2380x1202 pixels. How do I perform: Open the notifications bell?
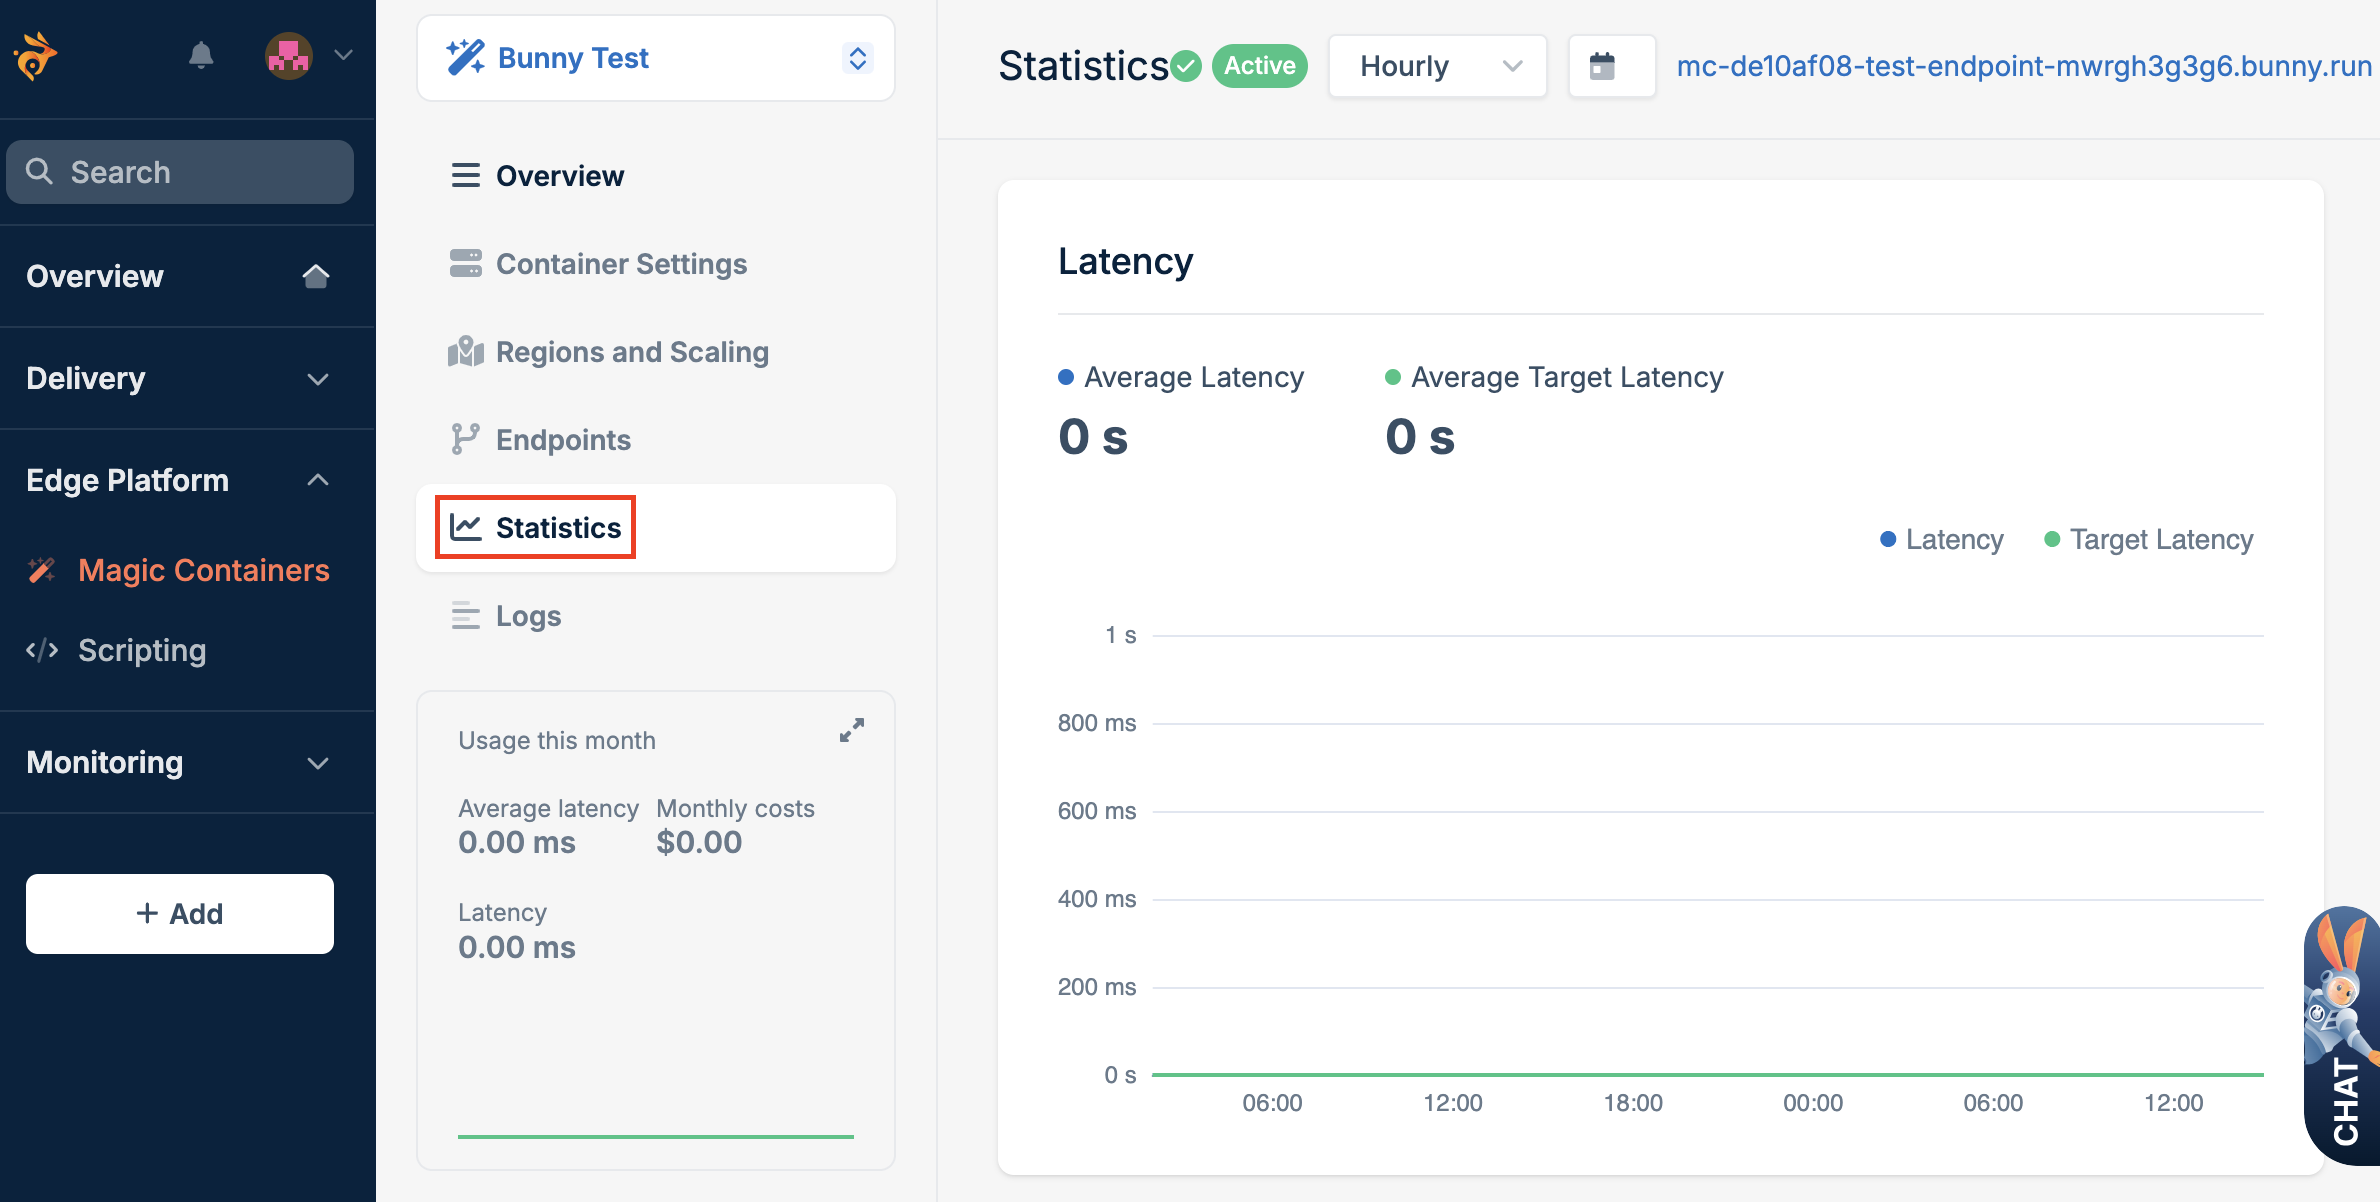tap(201, 56)
